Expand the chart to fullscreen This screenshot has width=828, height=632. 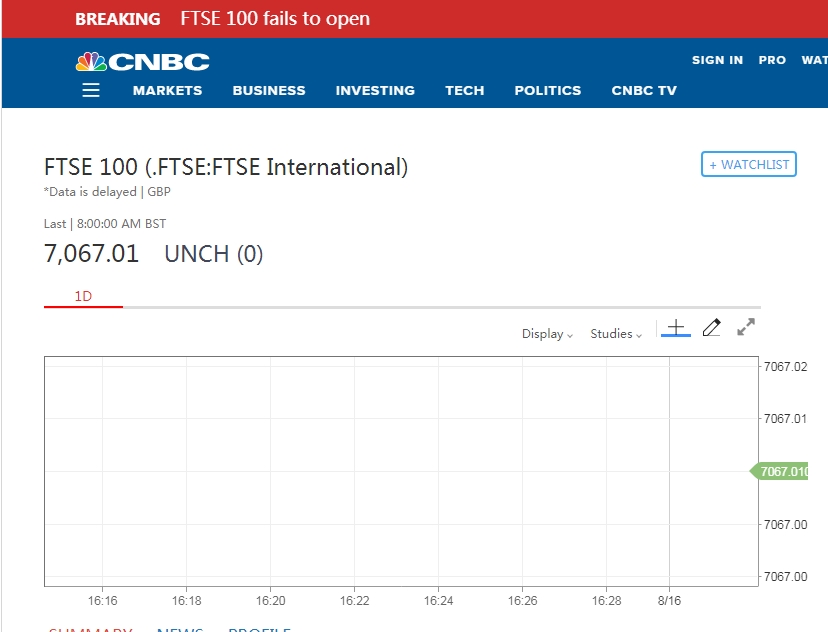pos(746,327)
